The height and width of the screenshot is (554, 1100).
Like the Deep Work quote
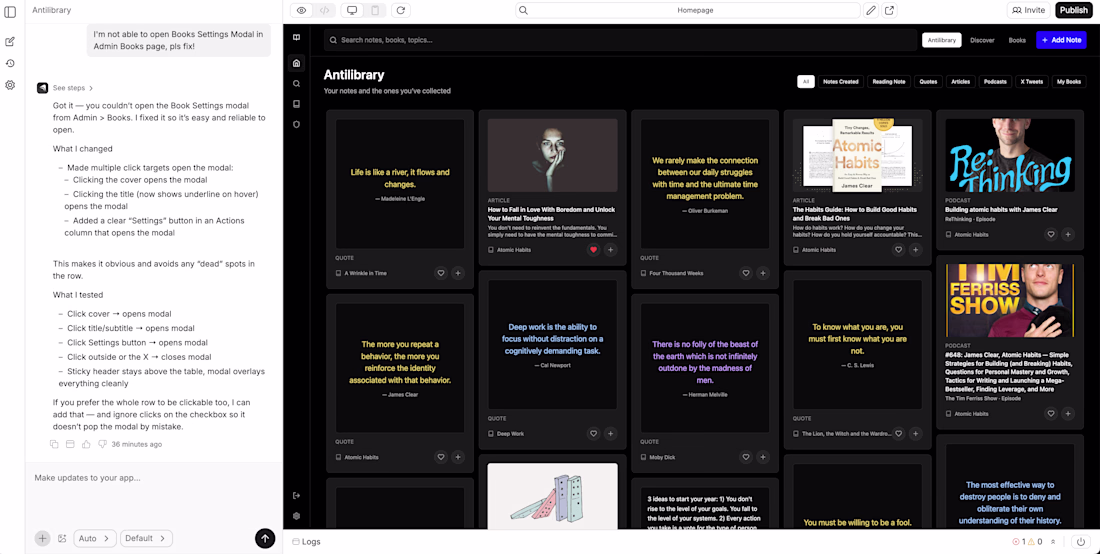pyautogui.click(x=593, y=433)
